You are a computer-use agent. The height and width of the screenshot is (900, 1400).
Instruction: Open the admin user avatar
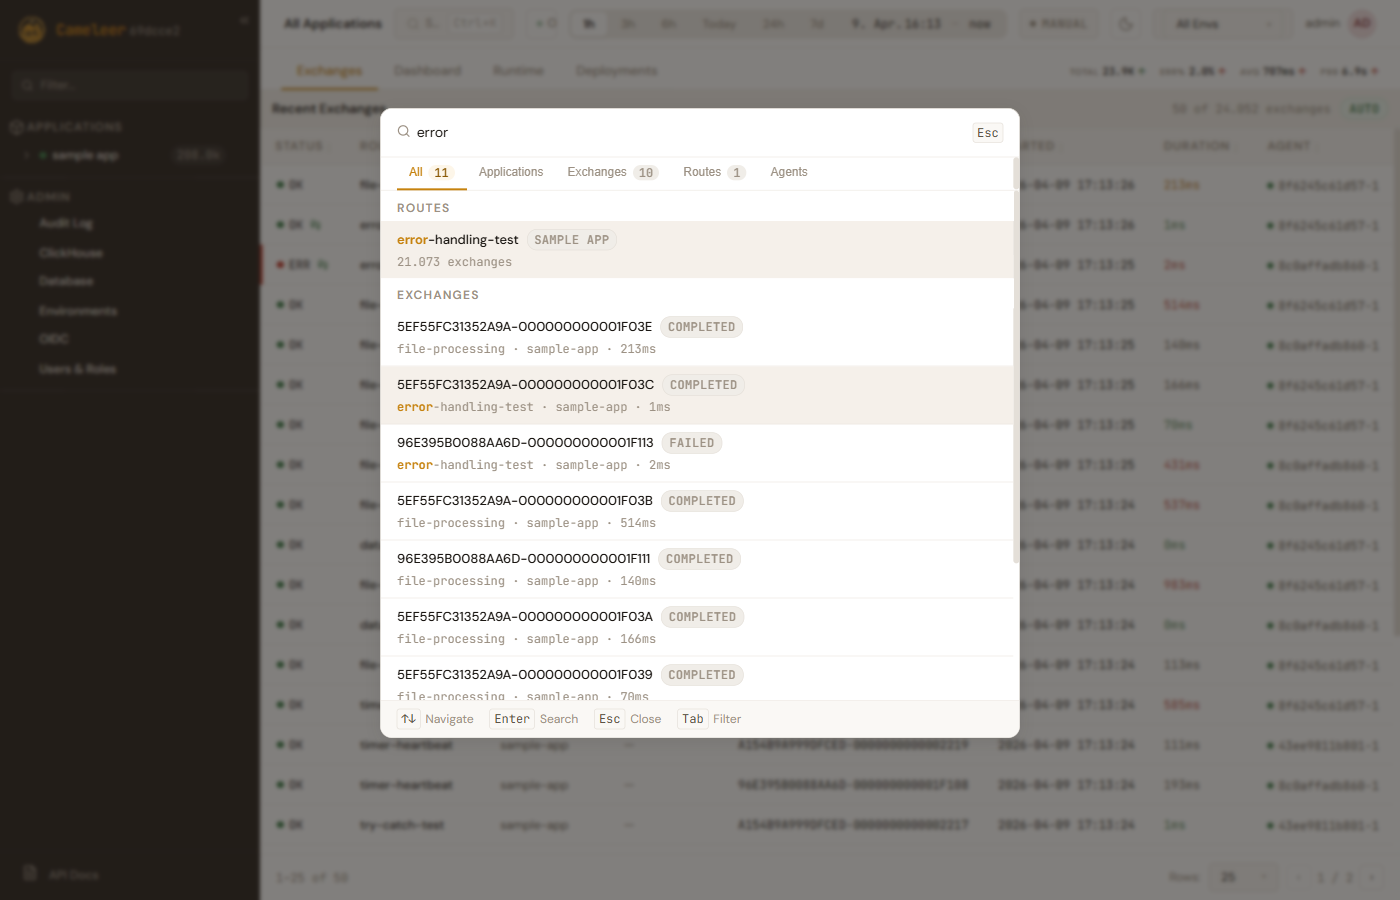(1362, 24)
